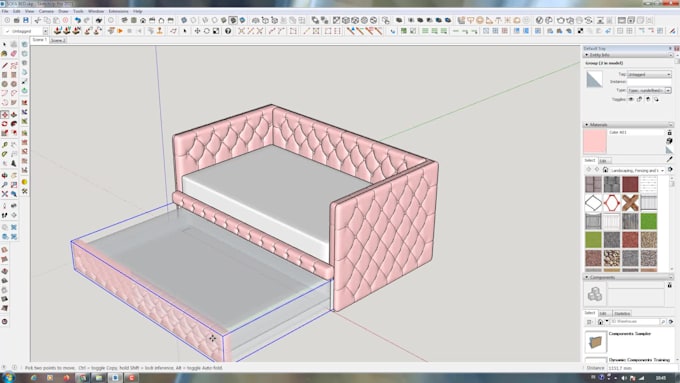Click the four-arrow move icon in second toolbar

(x=197, y=31)
